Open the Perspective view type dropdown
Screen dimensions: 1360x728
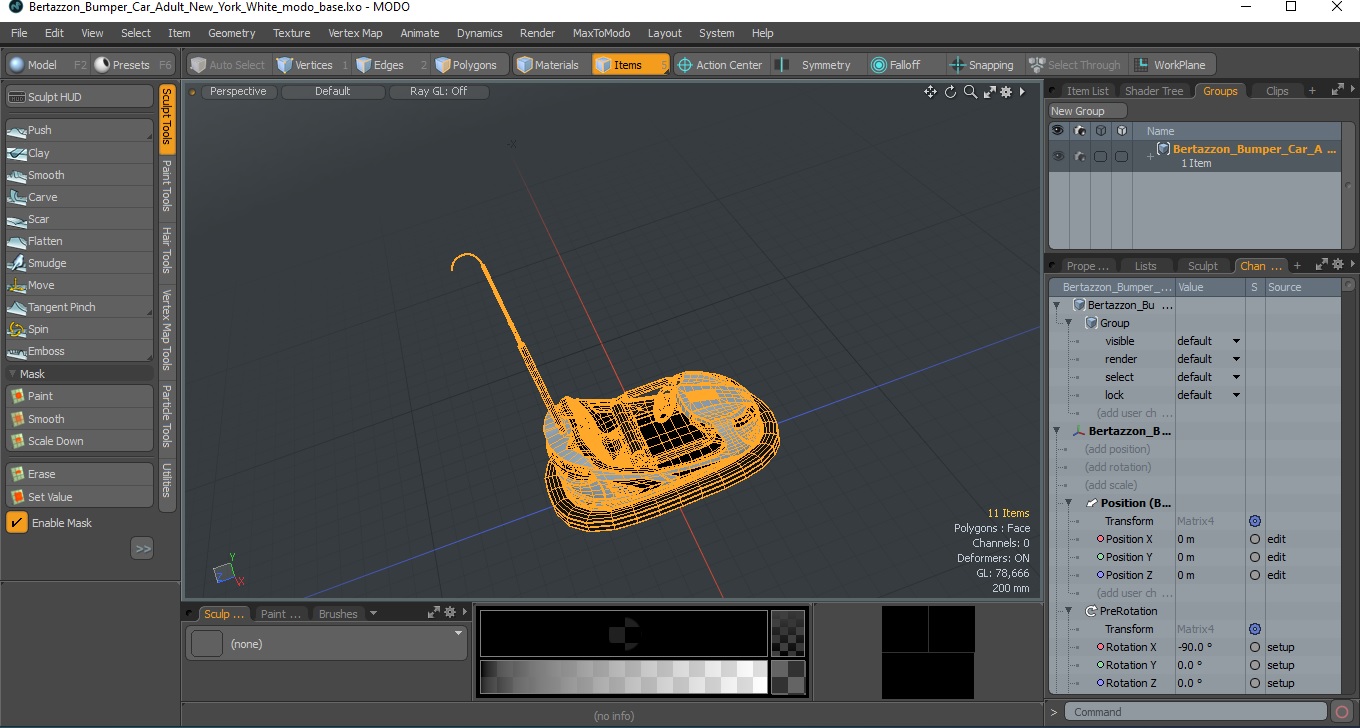(x=238, y=91)
